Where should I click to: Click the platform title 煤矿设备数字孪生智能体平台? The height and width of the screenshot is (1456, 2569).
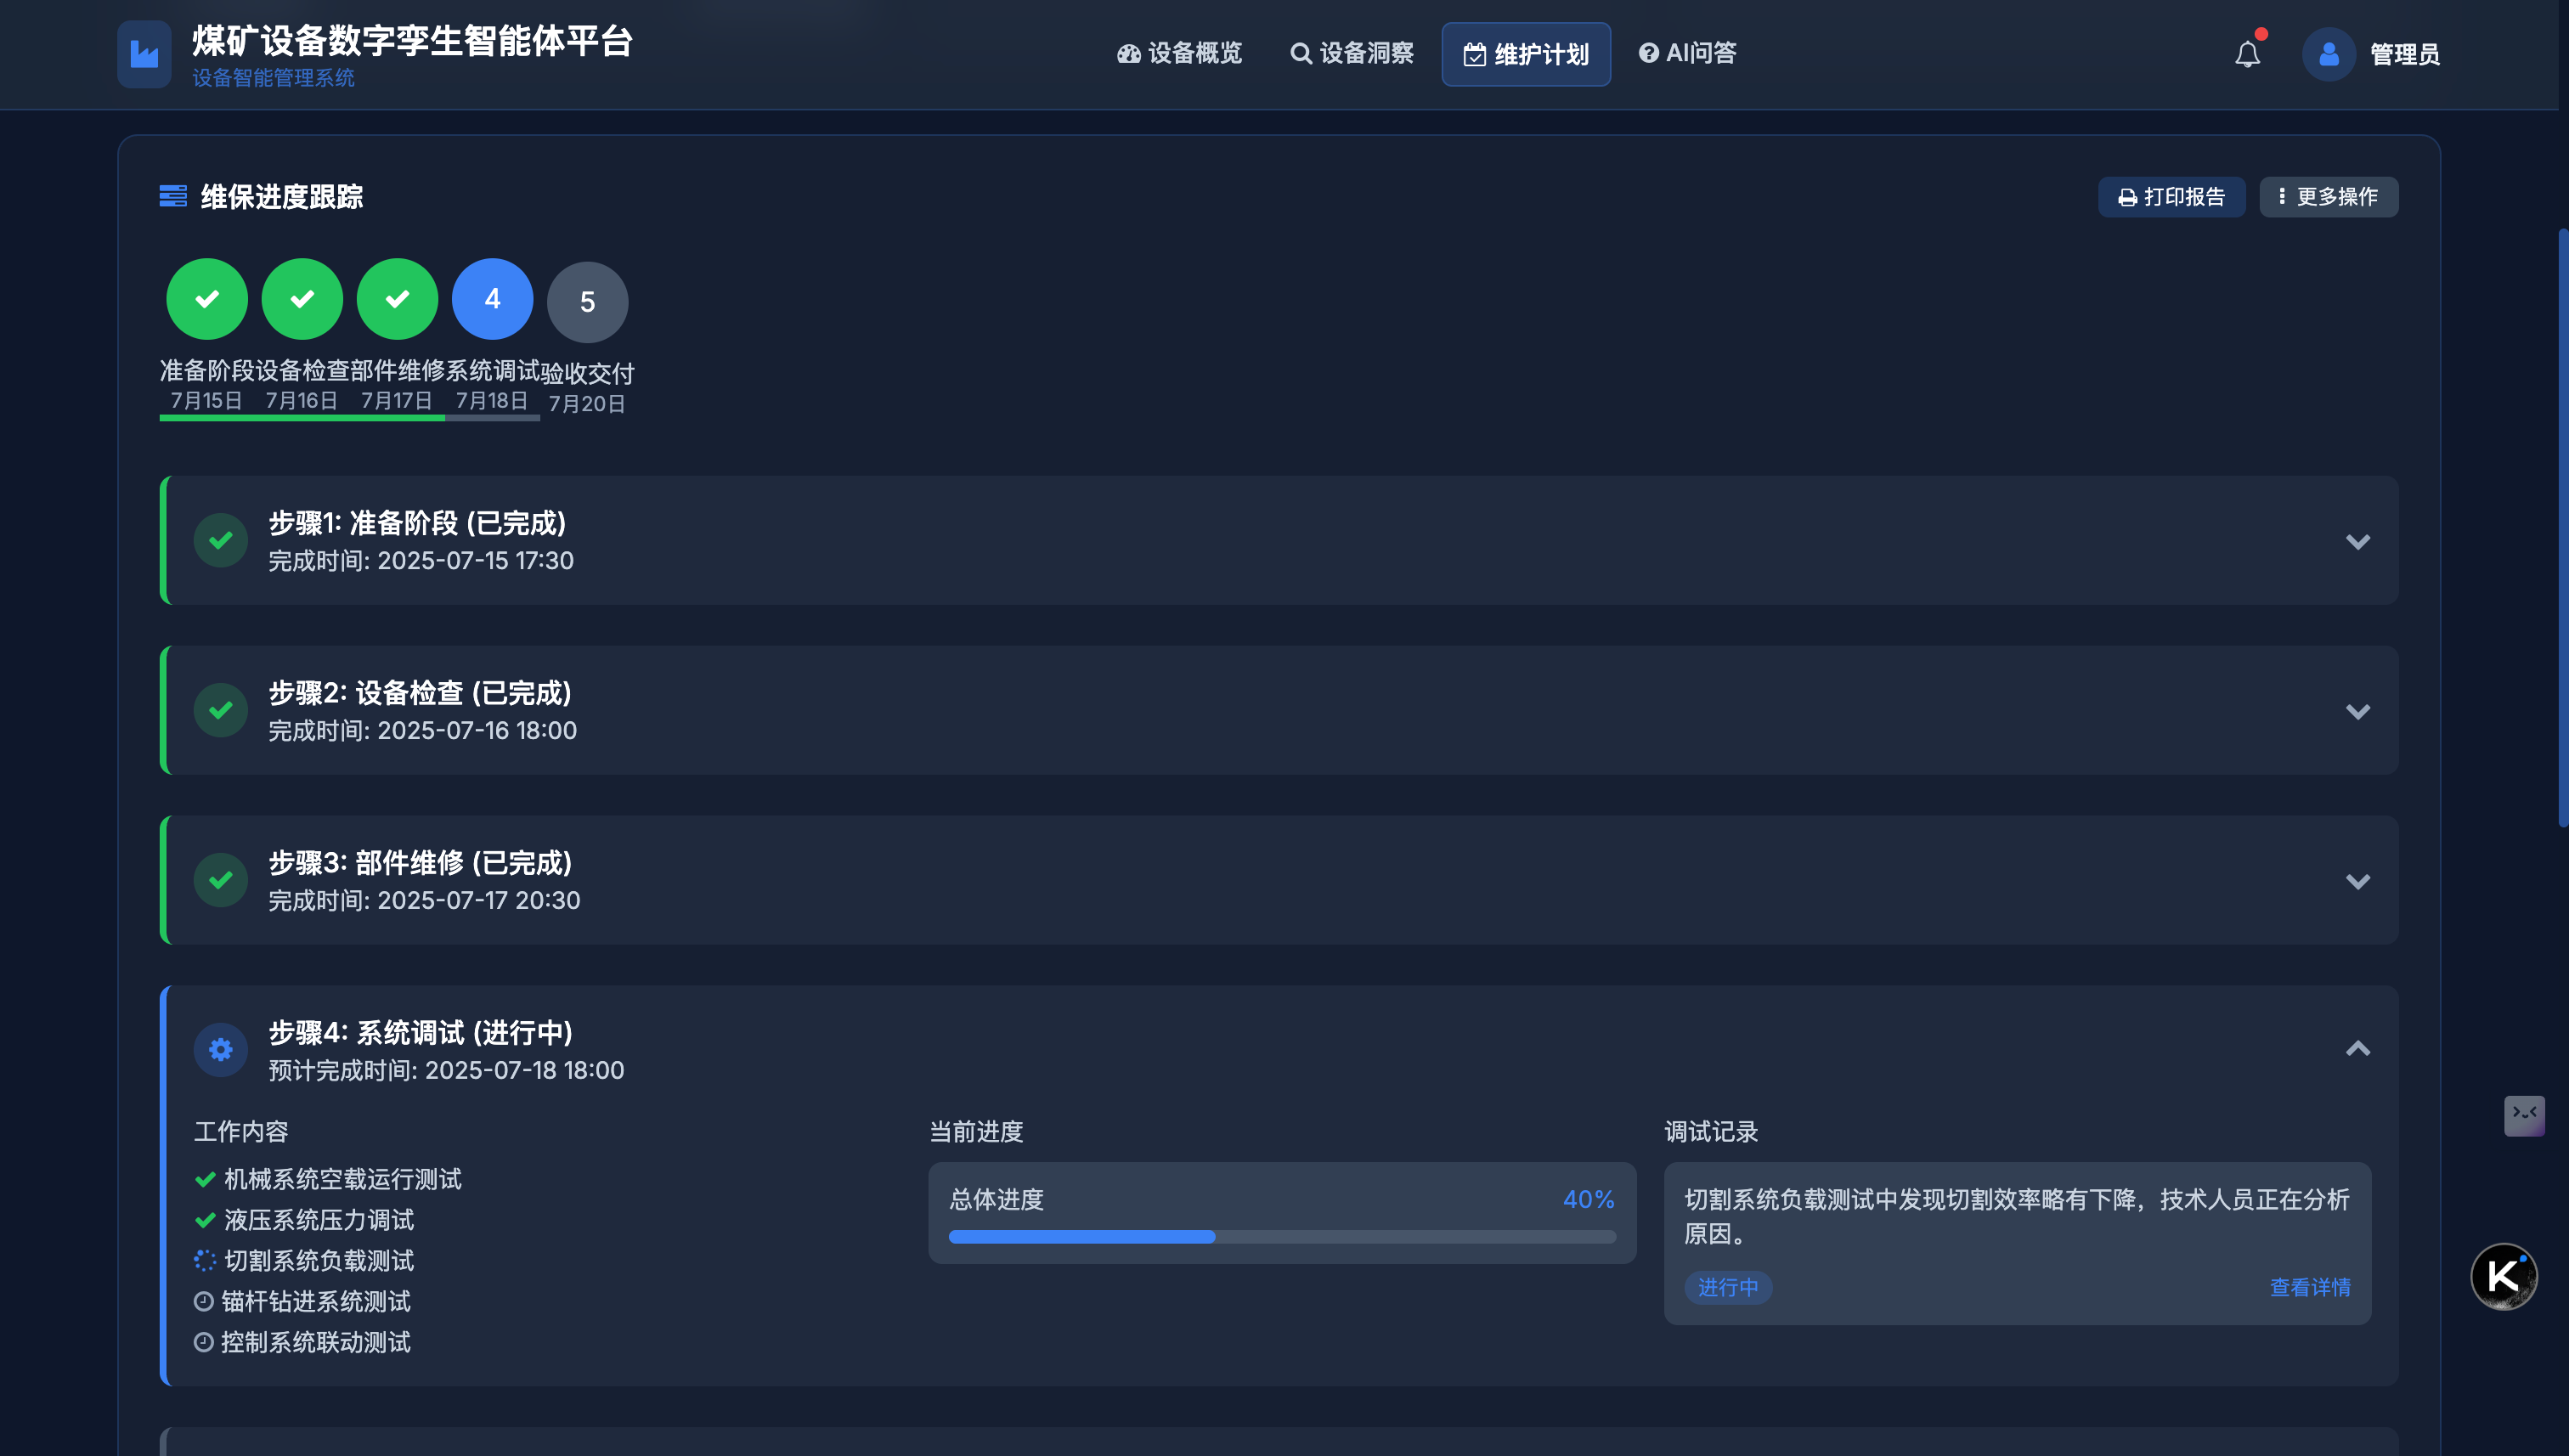[x=412, y=41]
